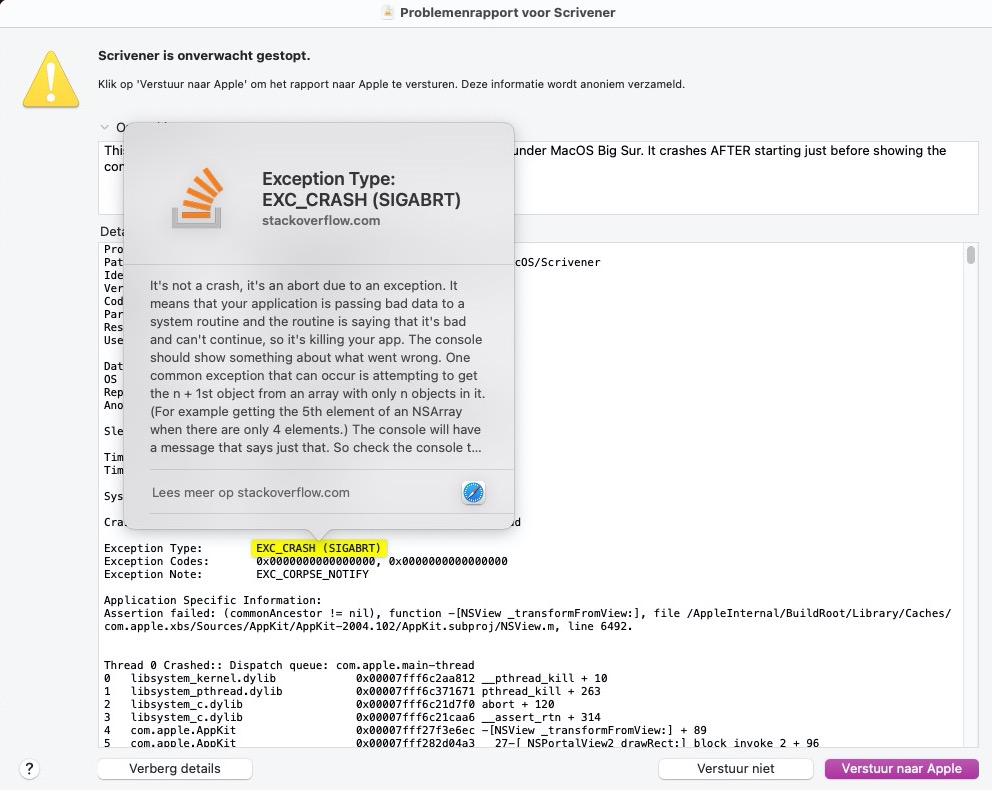
Task: Click the pthread_kill + 263 stack frame
Action: click(352, 691)
